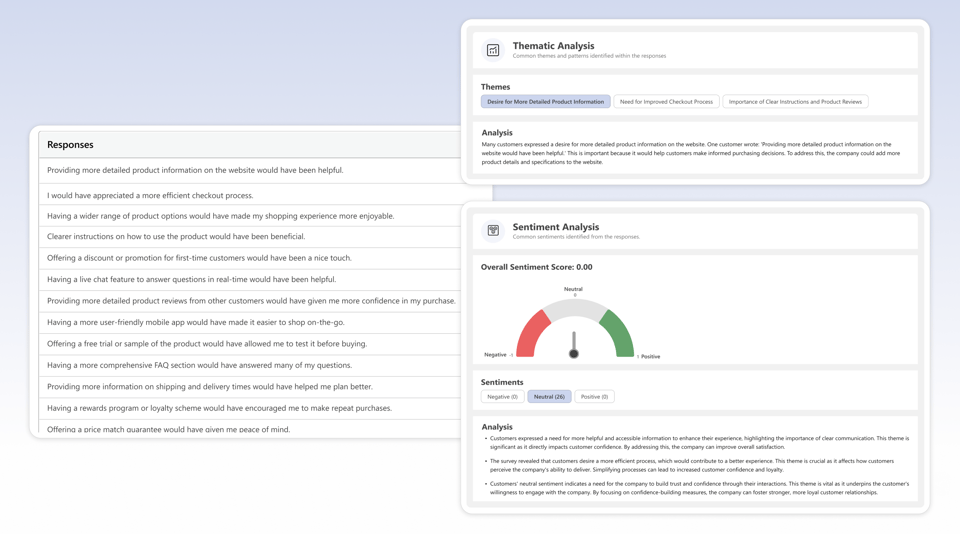Click 'Overall Sentiment Score: 0.00' text
The image size is (960, 534).
[x=536, y=267]
